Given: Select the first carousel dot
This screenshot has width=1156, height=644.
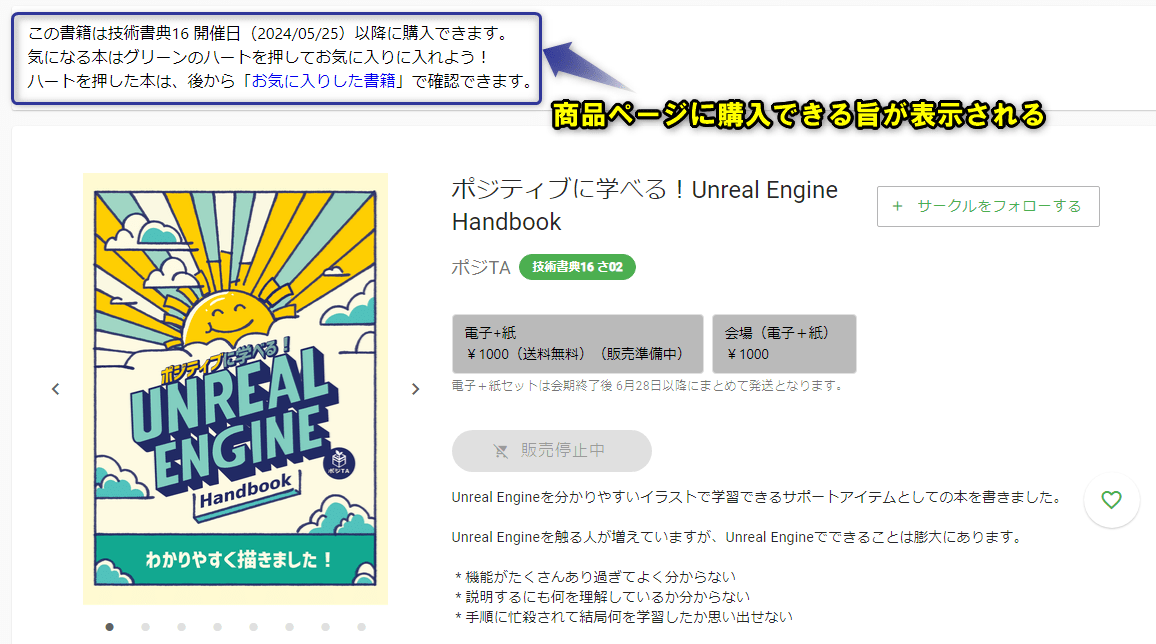Looking at the screenshot, I should coord(110,627).
